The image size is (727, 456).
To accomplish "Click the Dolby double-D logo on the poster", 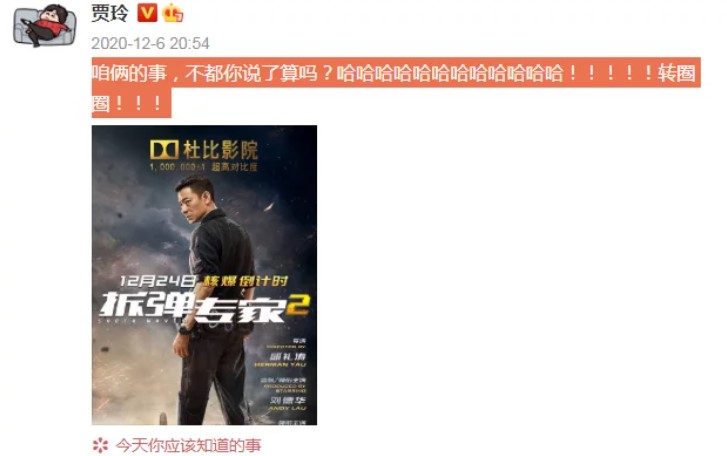I will tap(164, 150).
